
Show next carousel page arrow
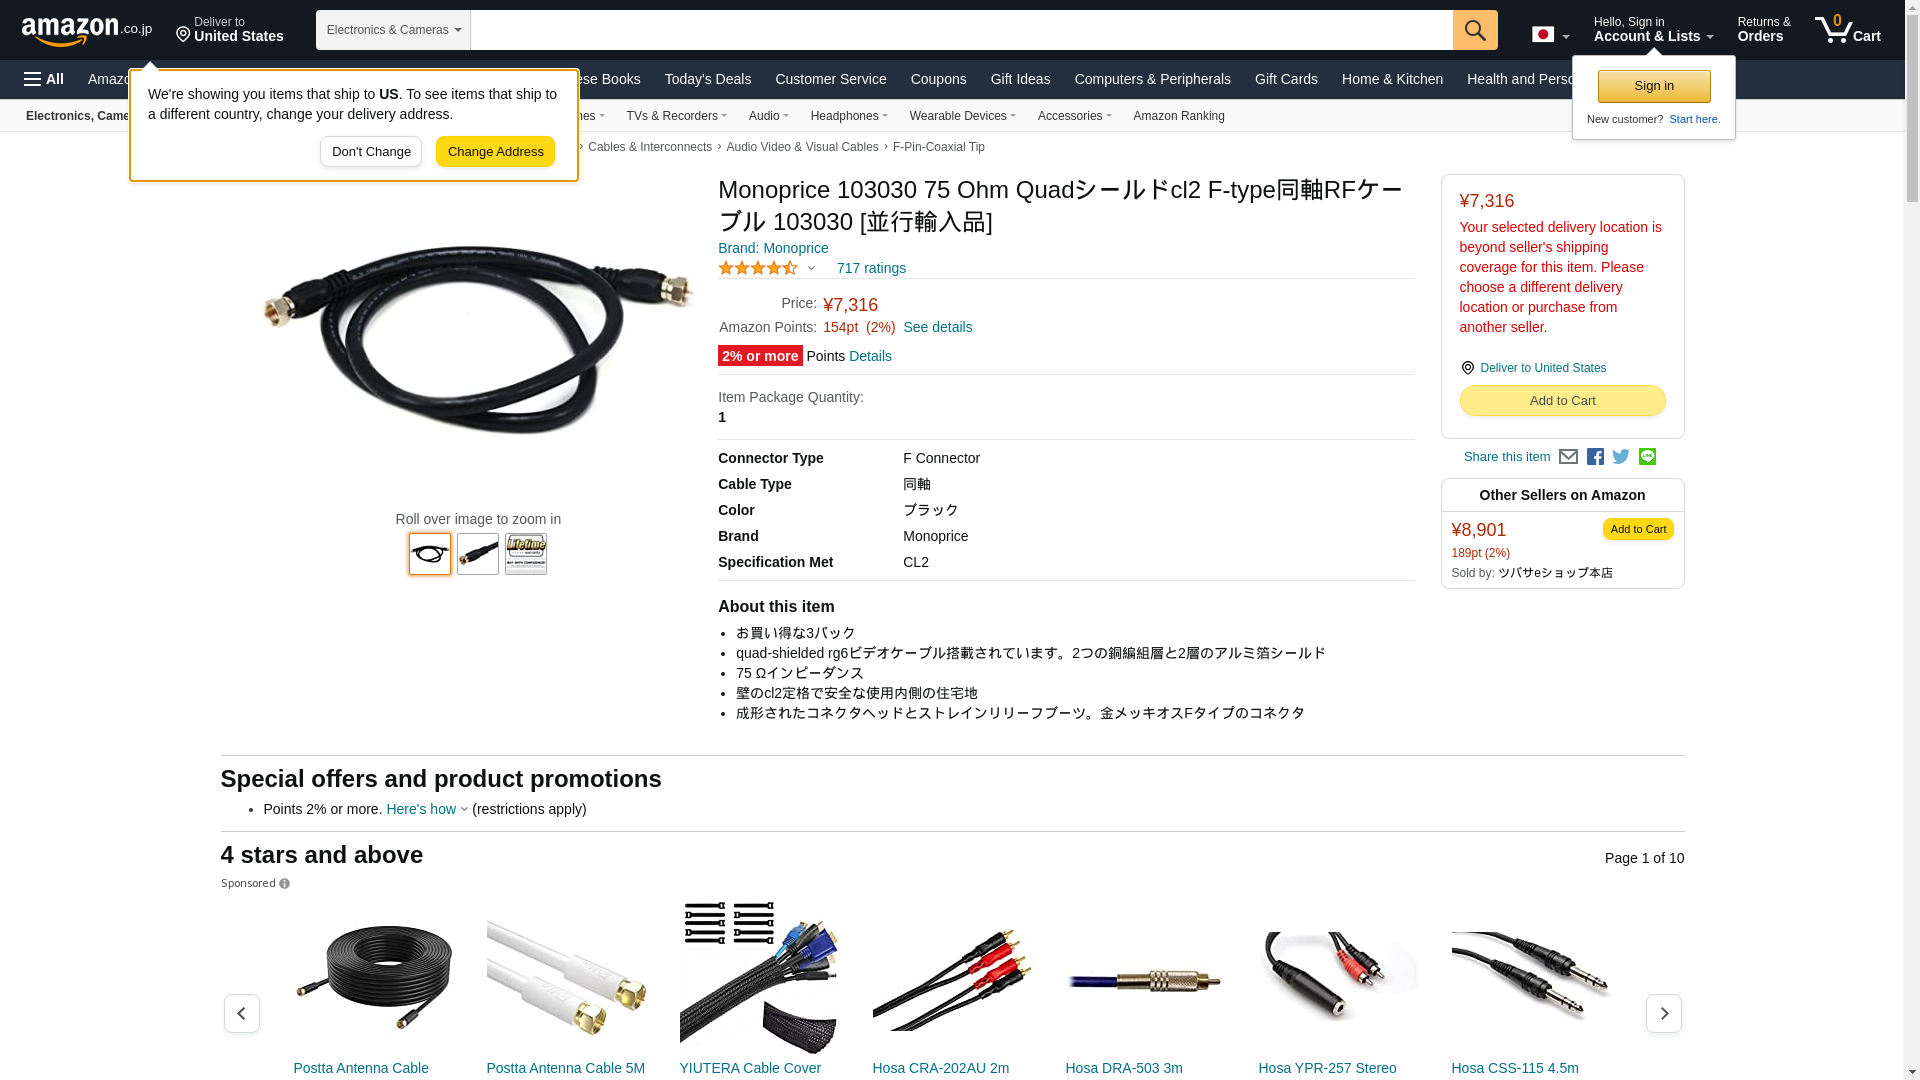point(1663,1013)
